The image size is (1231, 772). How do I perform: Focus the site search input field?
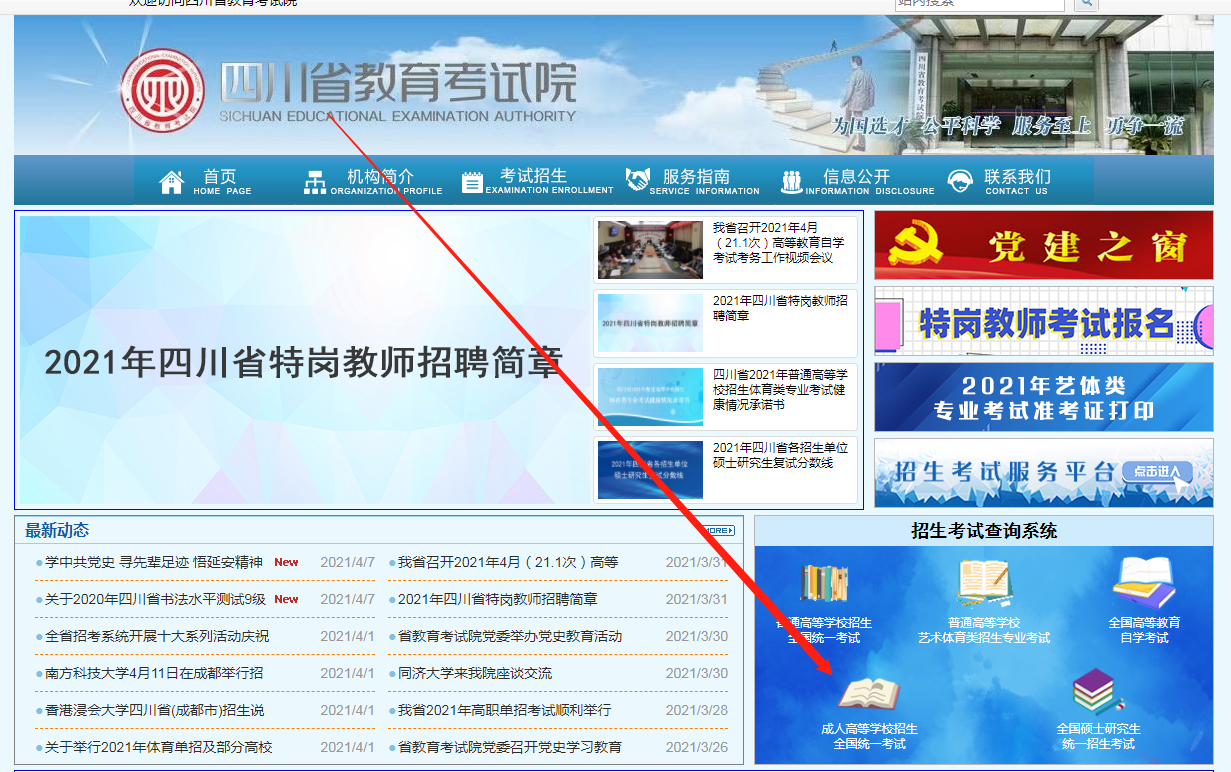pyautogui.click(x=980, y=4)
